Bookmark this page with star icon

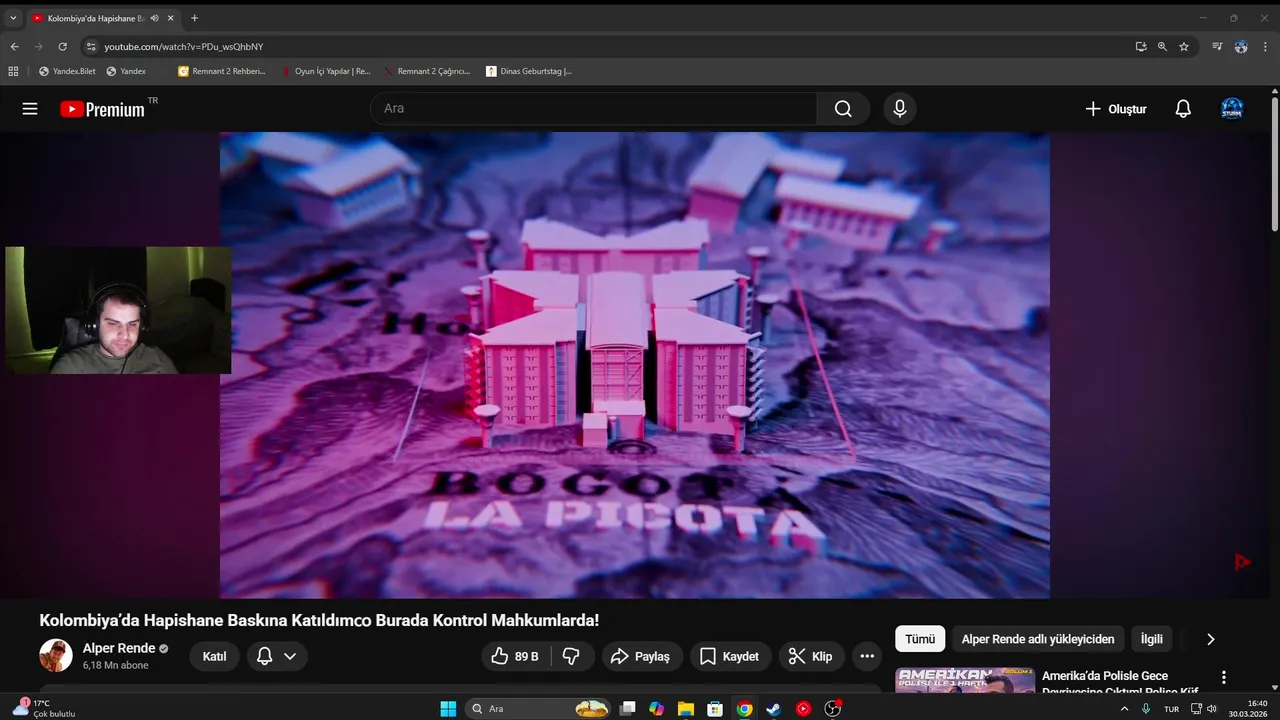coord(1184,46)
